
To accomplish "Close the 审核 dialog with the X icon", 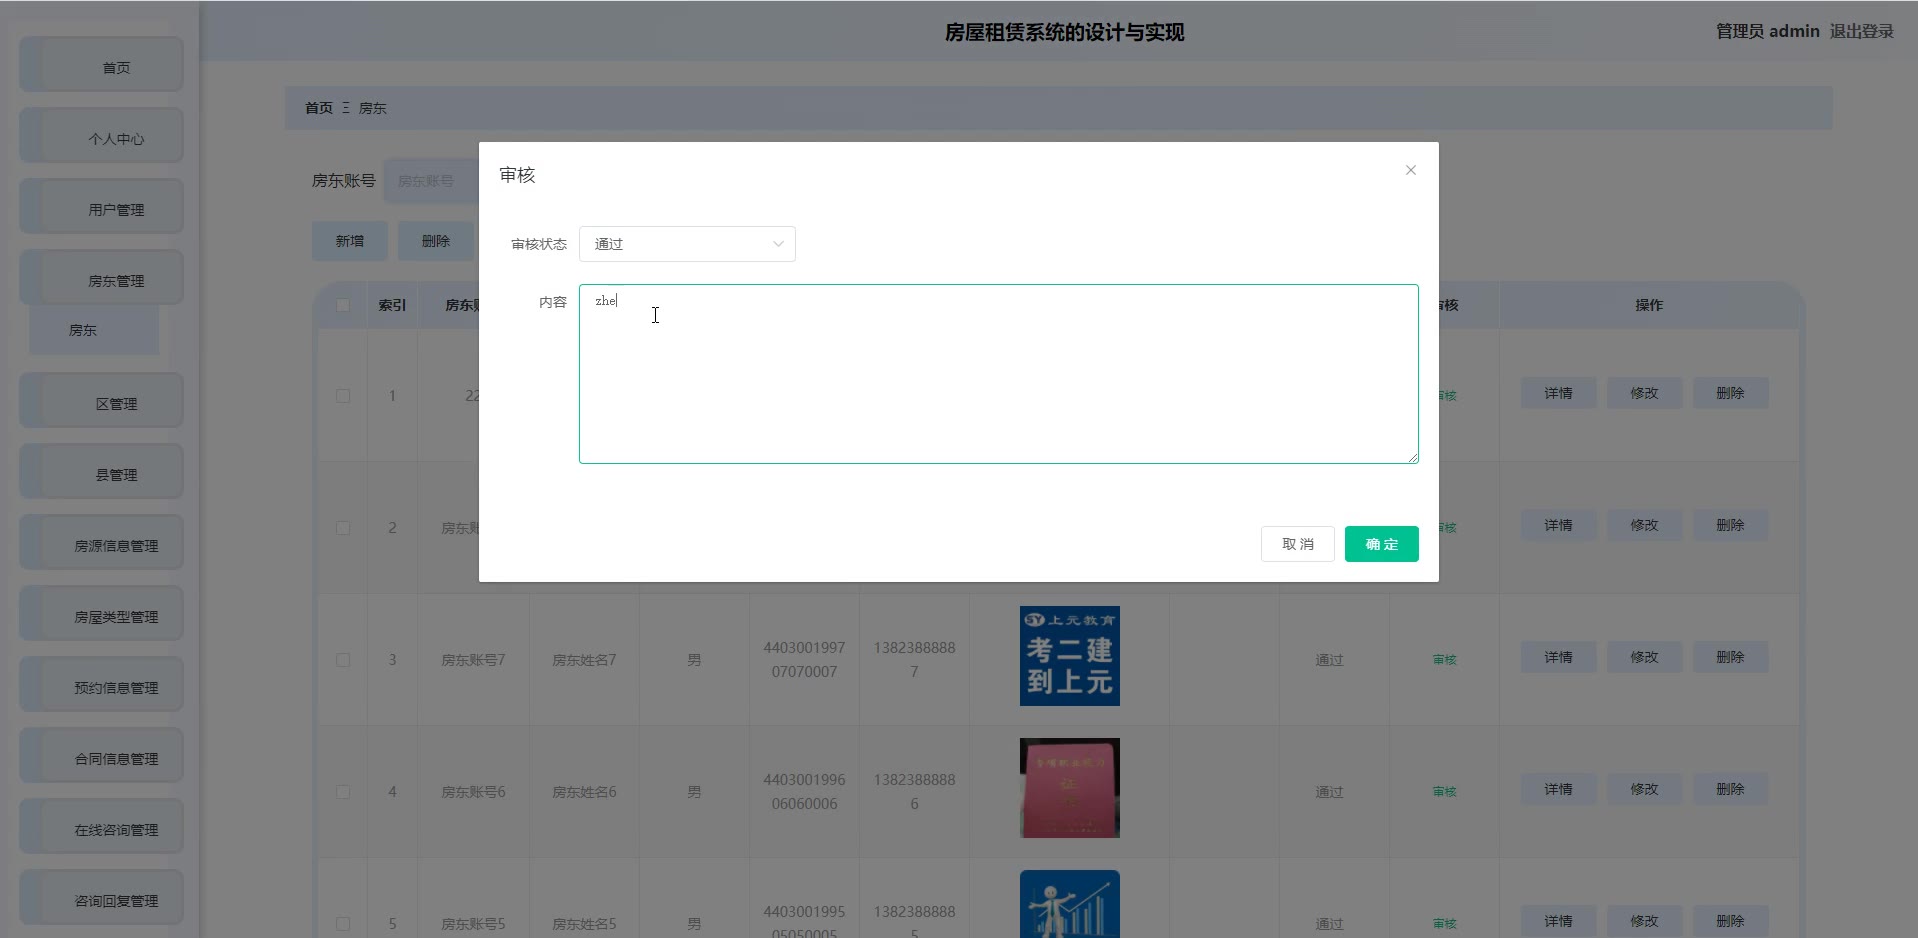I will point(1410,170).
